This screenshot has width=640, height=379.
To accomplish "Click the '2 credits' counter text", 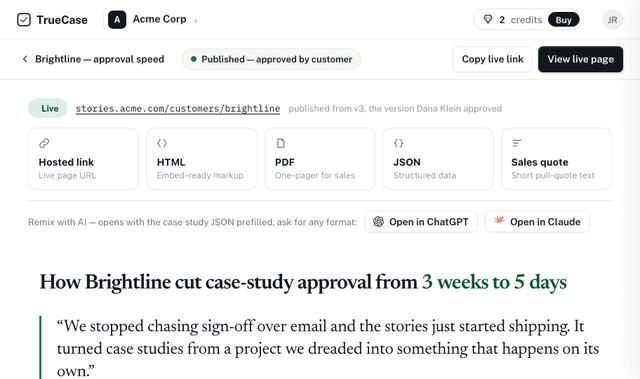I will point(520,20).
